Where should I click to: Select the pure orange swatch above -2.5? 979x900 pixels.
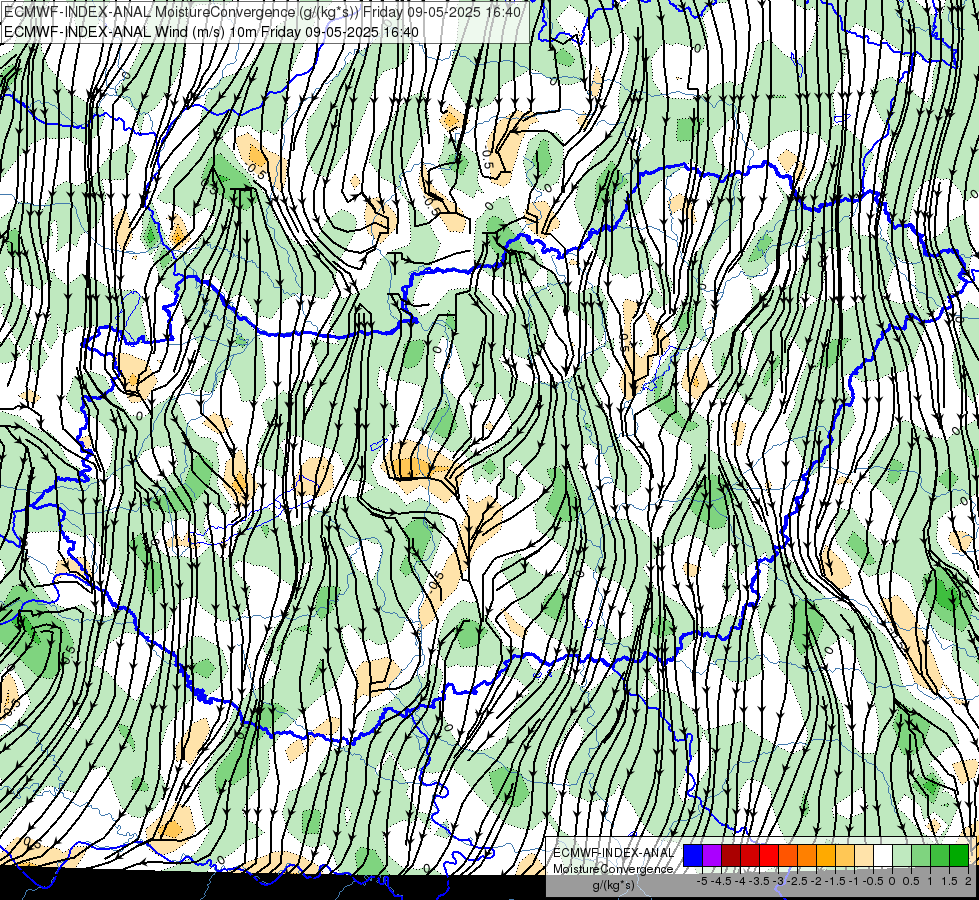coord(807,856)
